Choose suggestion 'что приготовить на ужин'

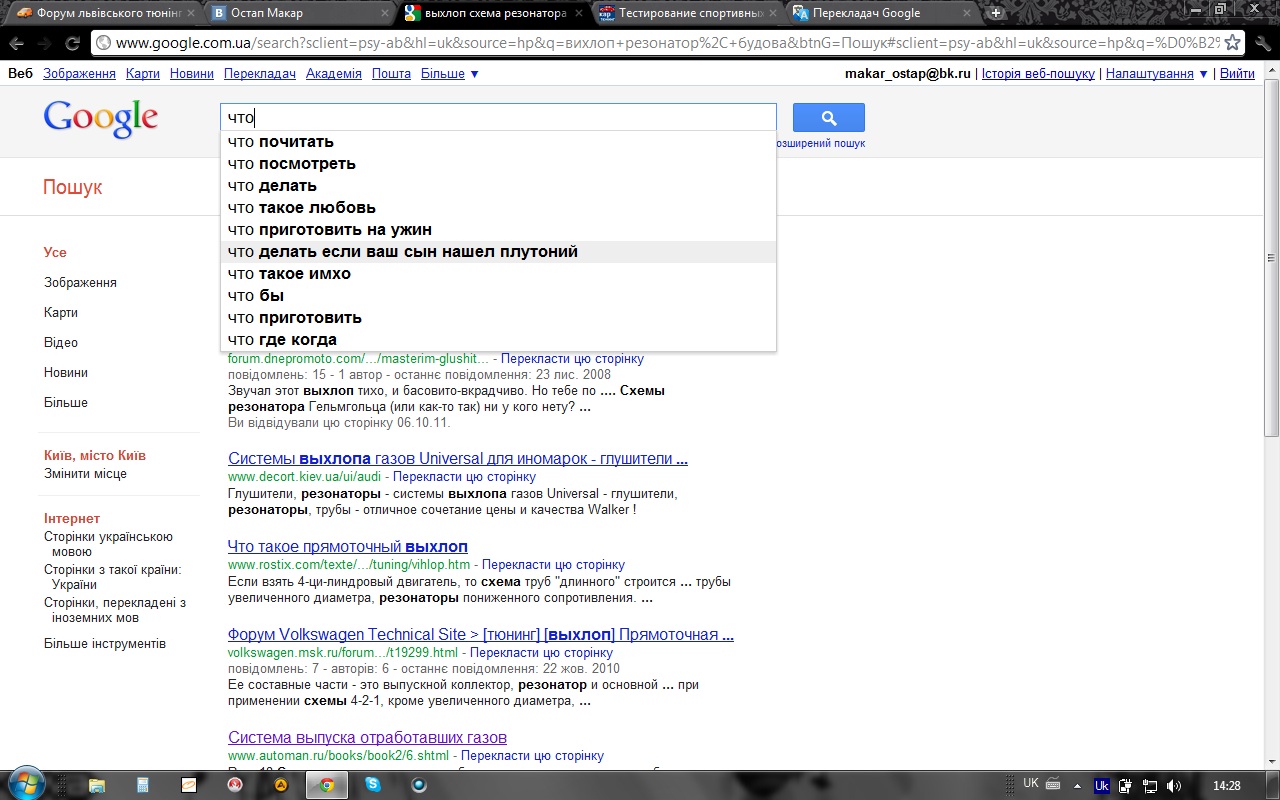498,230
